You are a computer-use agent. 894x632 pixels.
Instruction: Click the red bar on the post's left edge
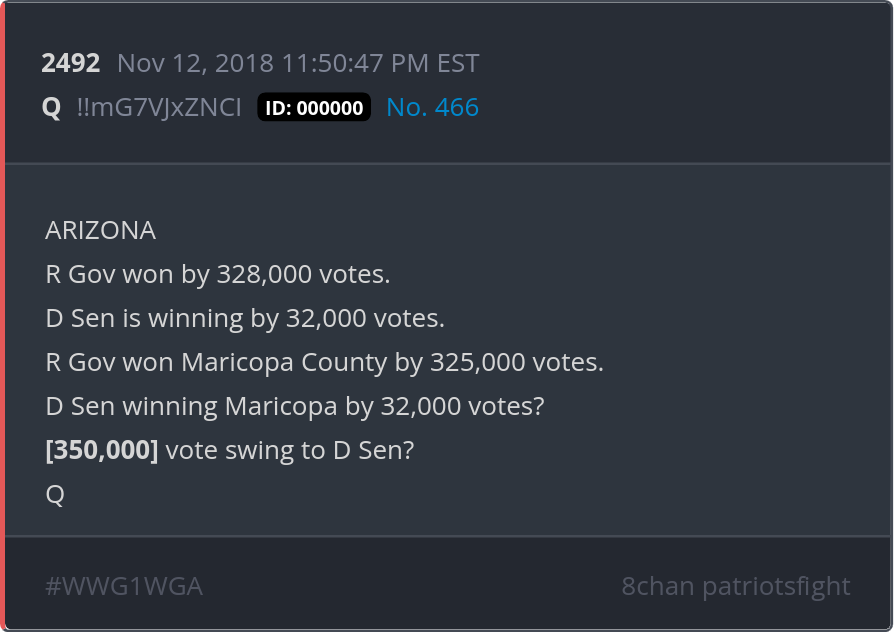[x=3, y=316]
